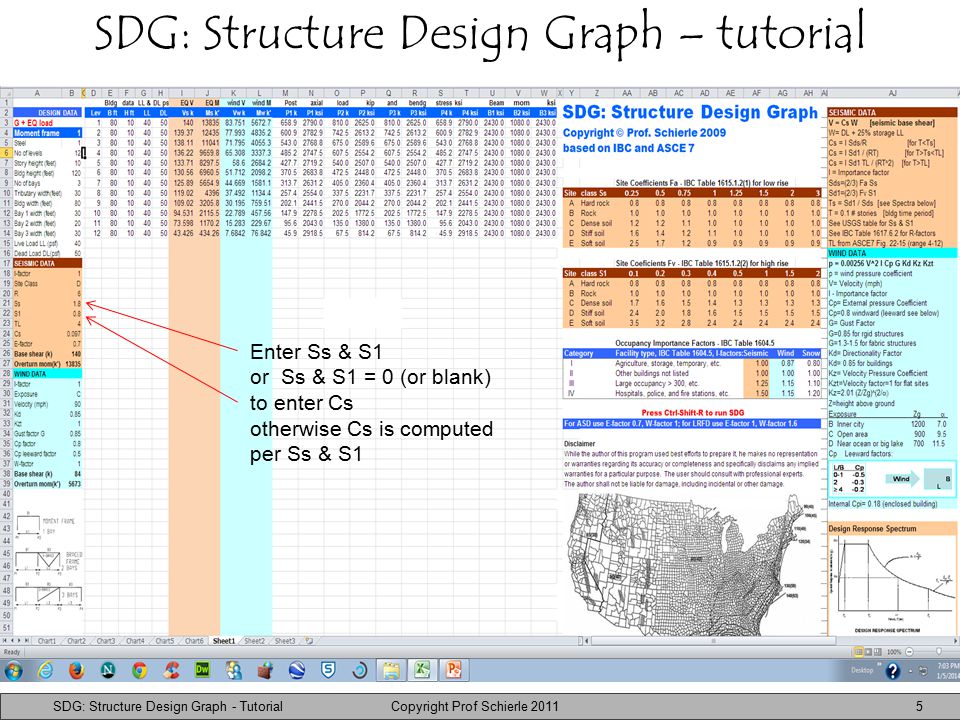
Task: Select column AJ header
Action: (892, 93)
